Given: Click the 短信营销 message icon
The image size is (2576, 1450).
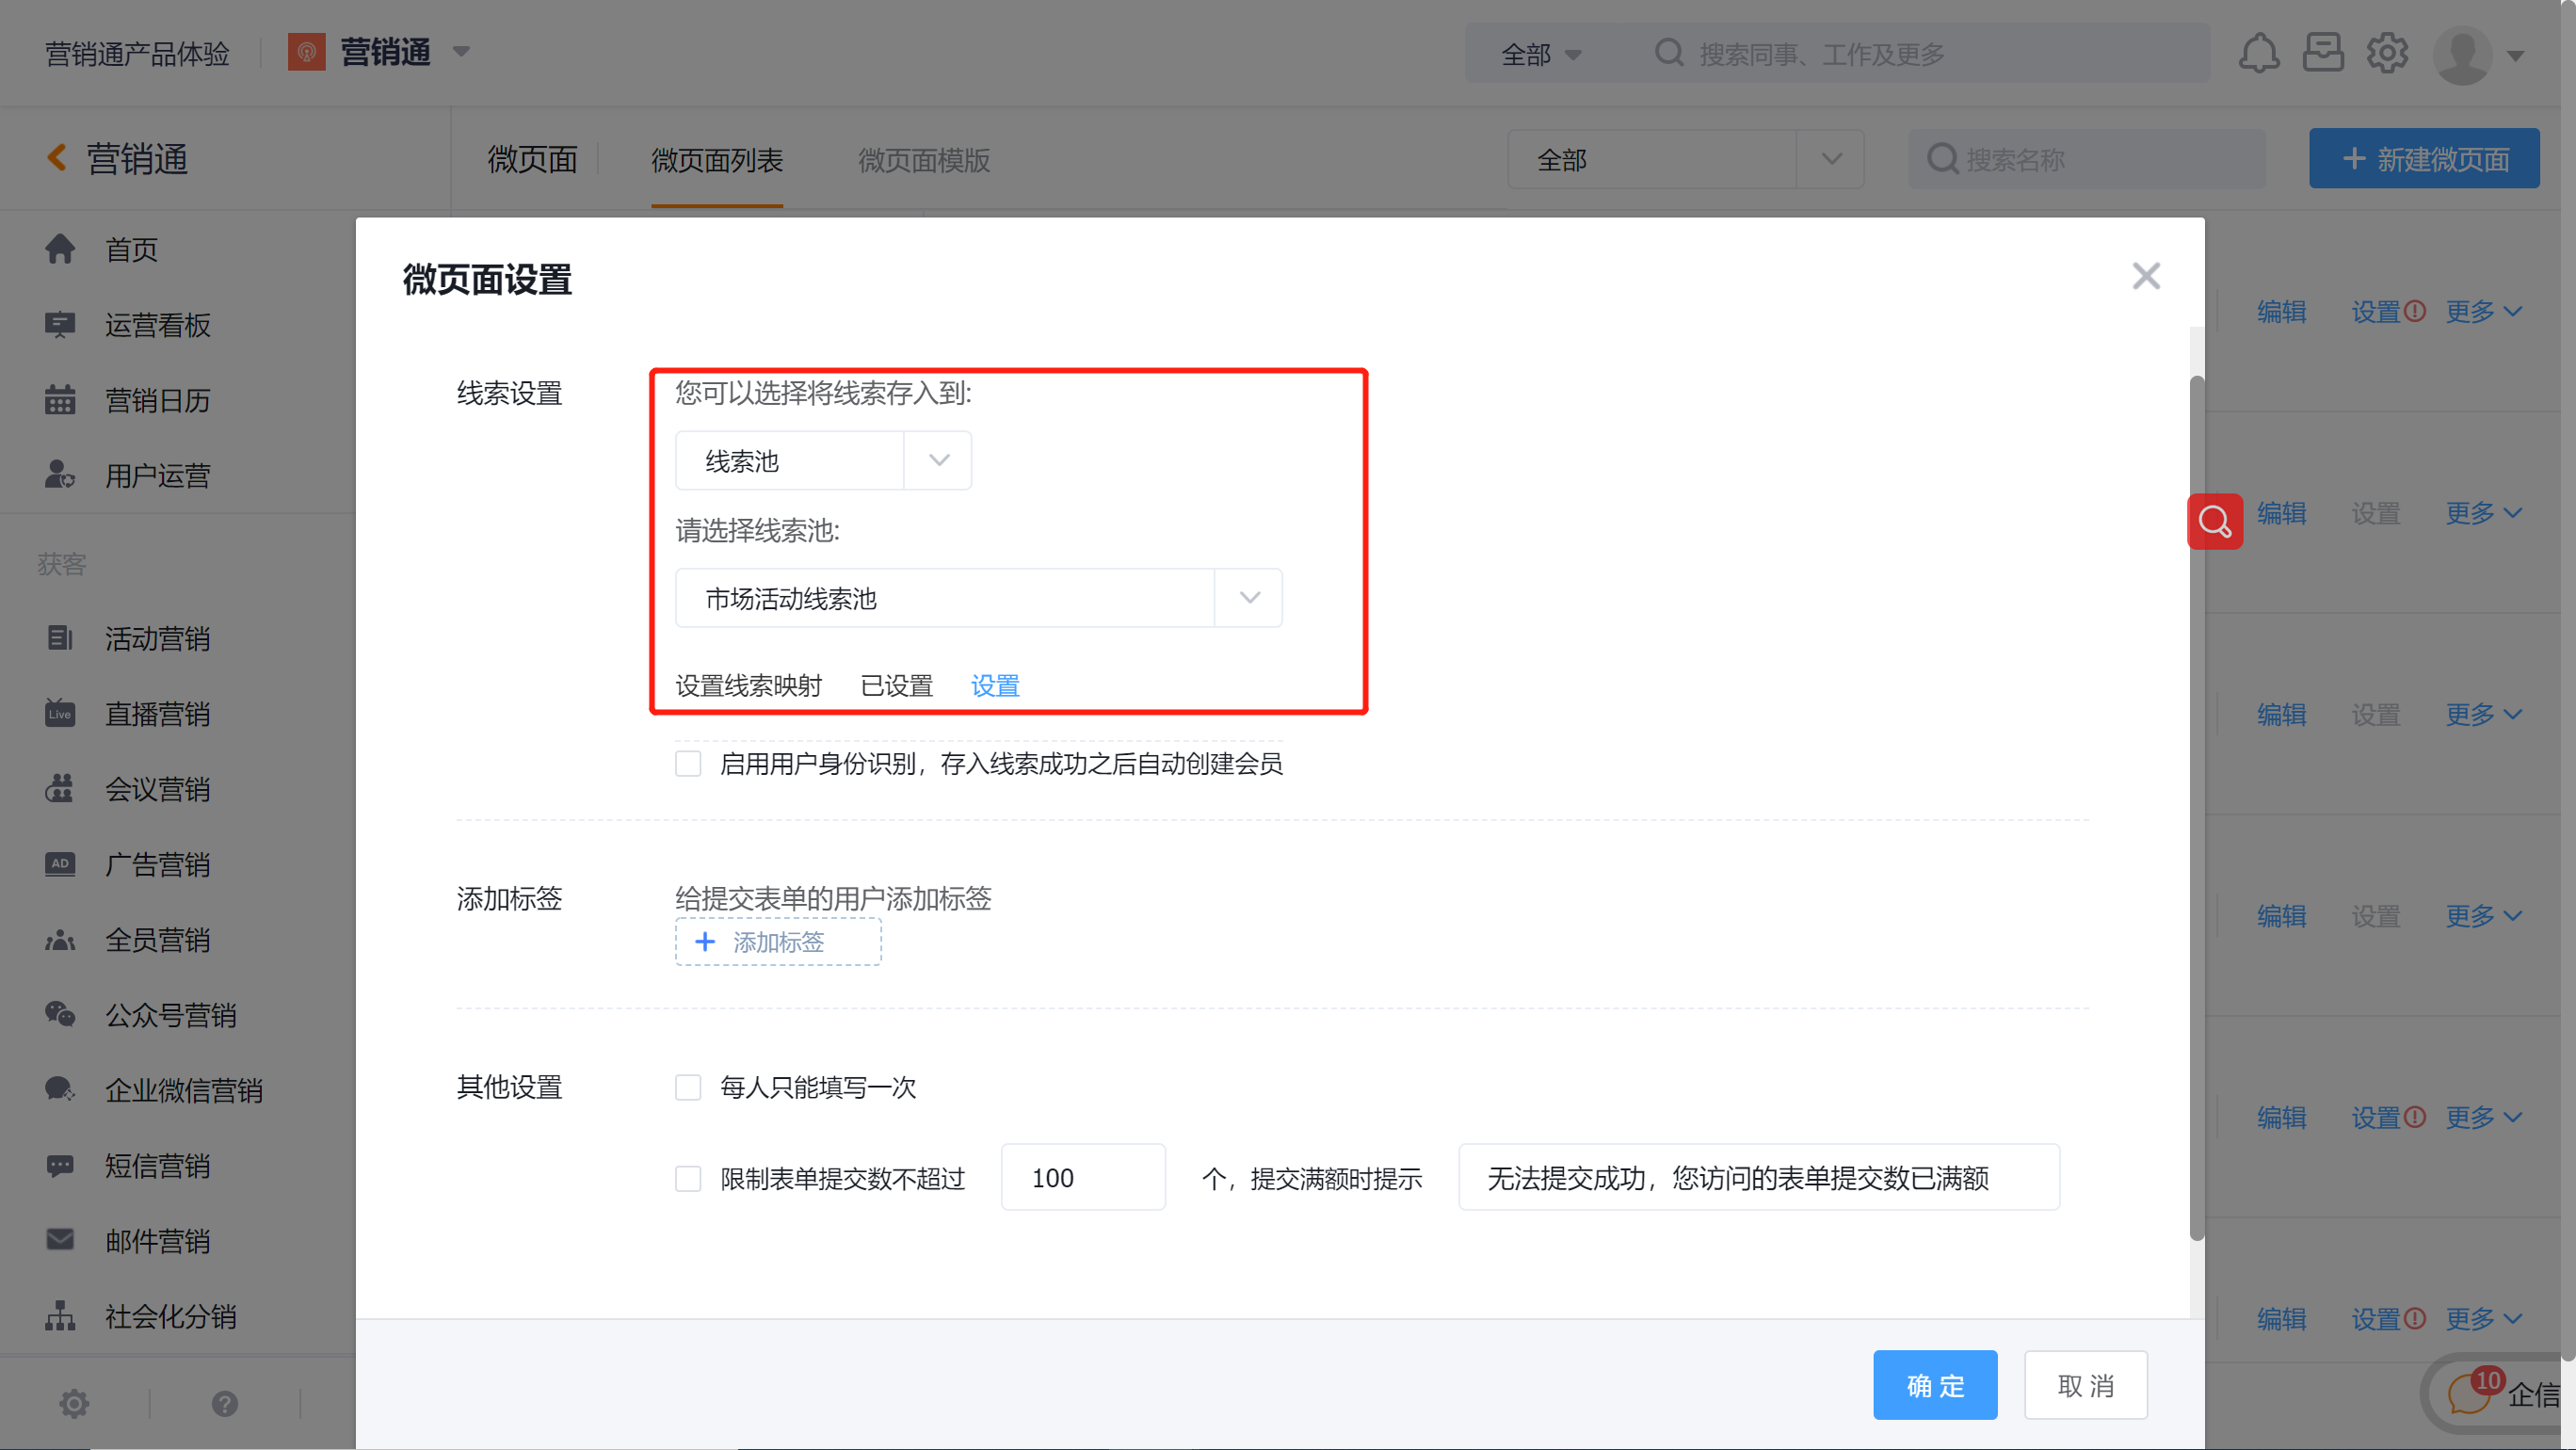Looking at the screenshot, I should click(x=60, y=1165).
